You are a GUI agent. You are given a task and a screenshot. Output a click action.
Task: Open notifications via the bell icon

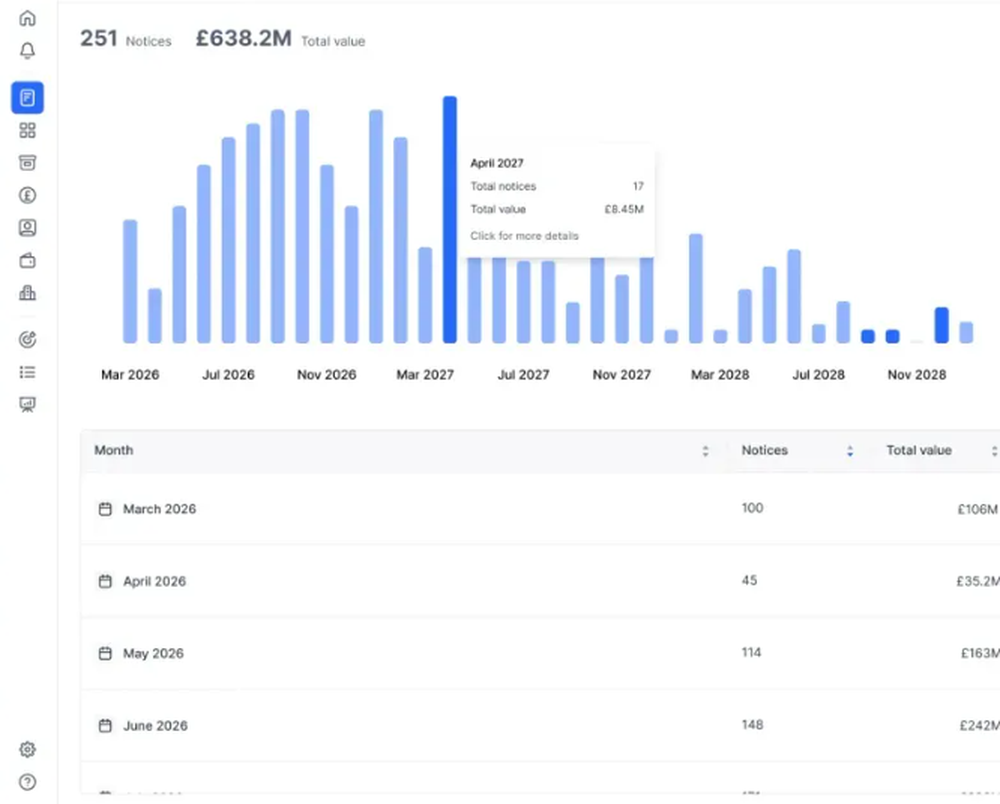[27, 50]
